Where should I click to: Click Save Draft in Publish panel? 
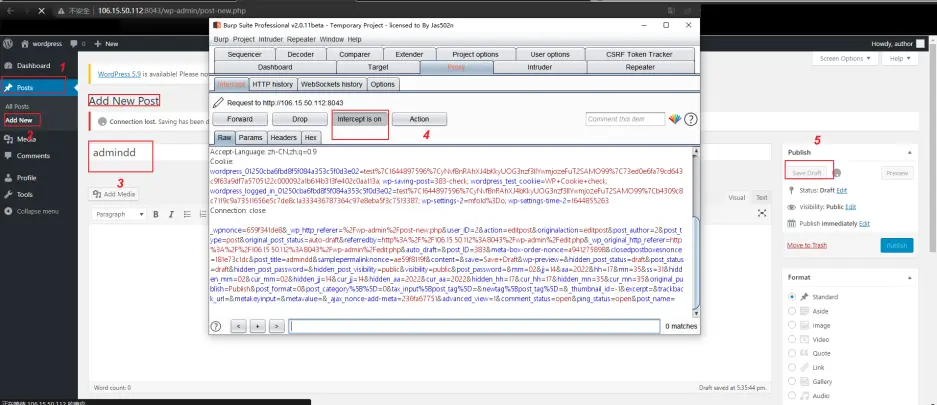click(807, 173)
